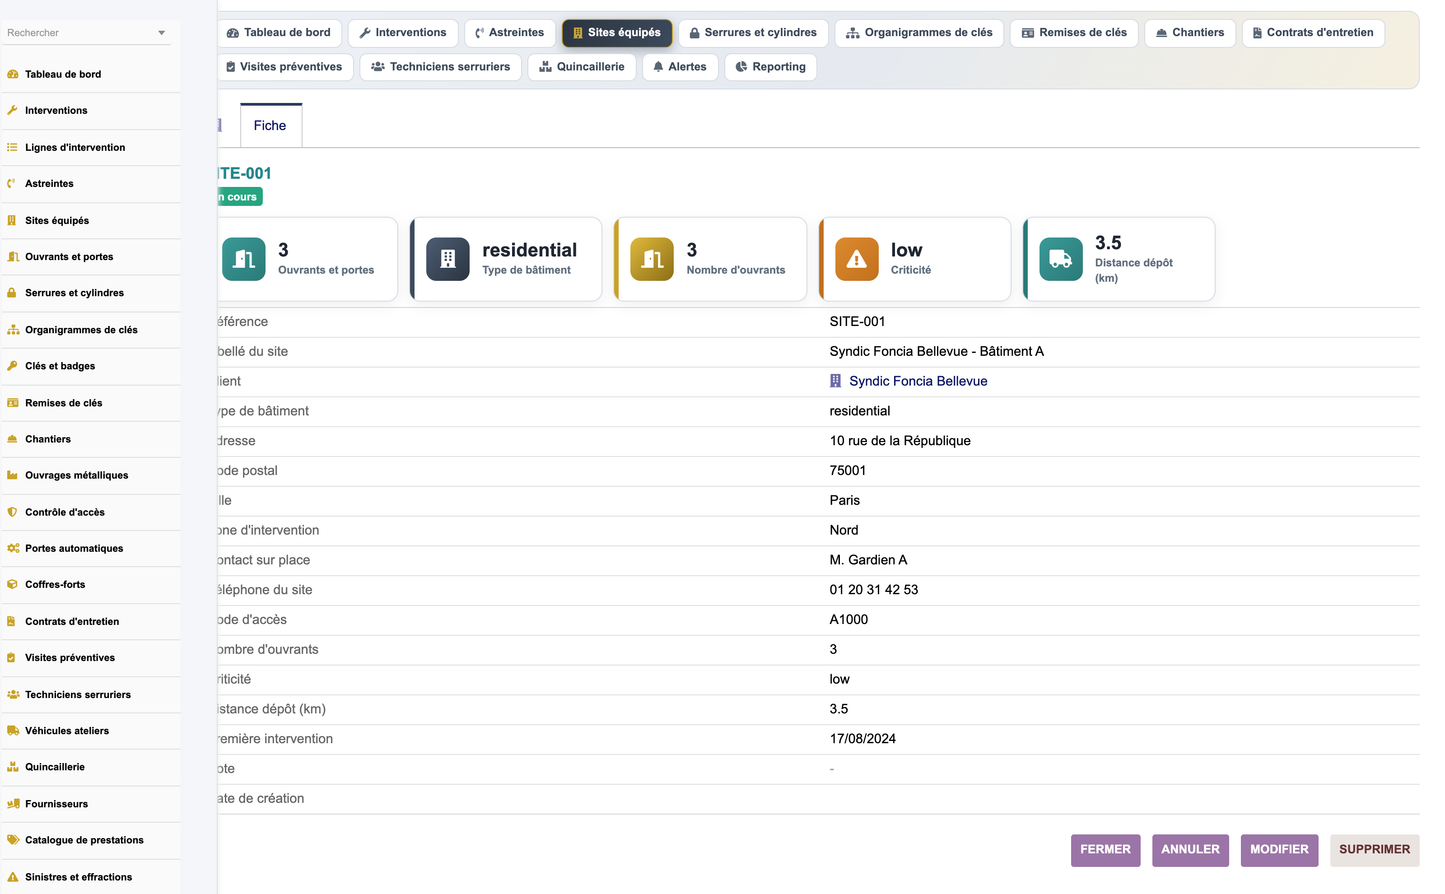Open Contrats d'entretien top tab

[x=1313, y=33]
